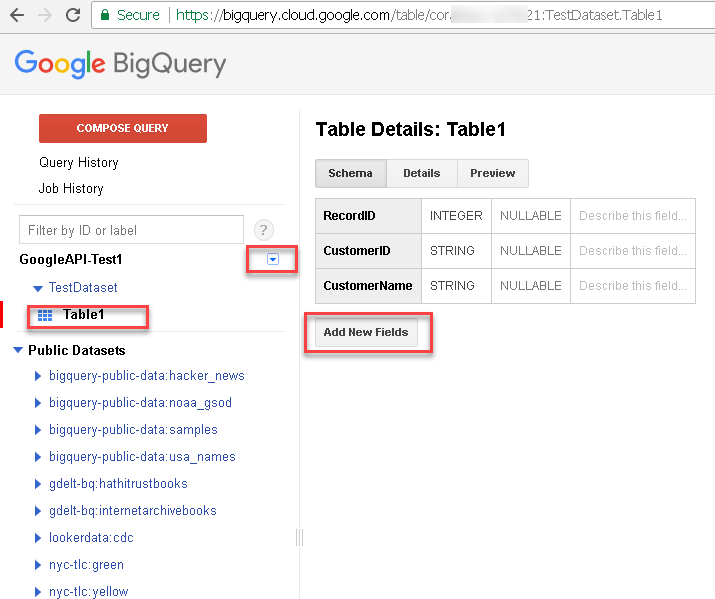Expand bigquery-public-data:usa_names dataset arrow

click(x=38, y=457)
